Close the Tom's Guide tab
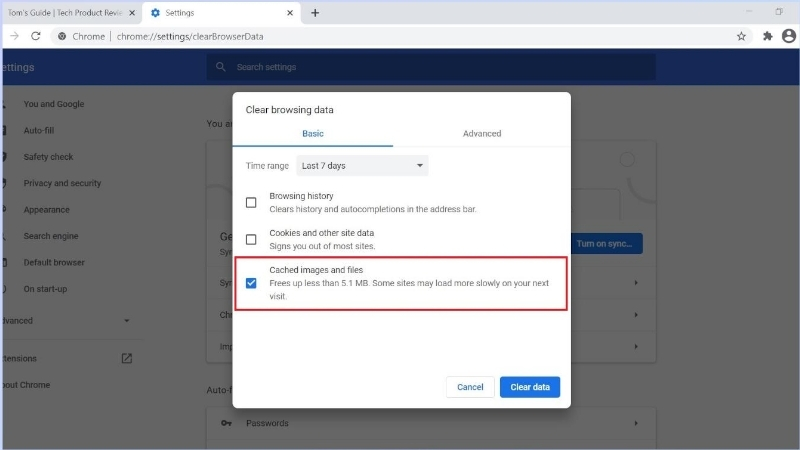Image resolution: width=800 pixels, height=450 pixels. 132,13
